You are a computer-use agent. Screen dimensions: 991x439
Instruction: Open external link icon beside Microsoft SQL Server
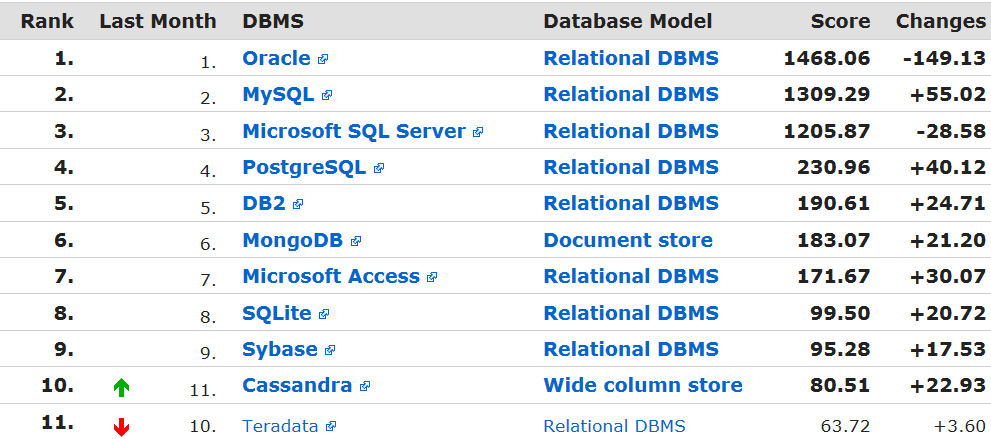tap(478, 132)
